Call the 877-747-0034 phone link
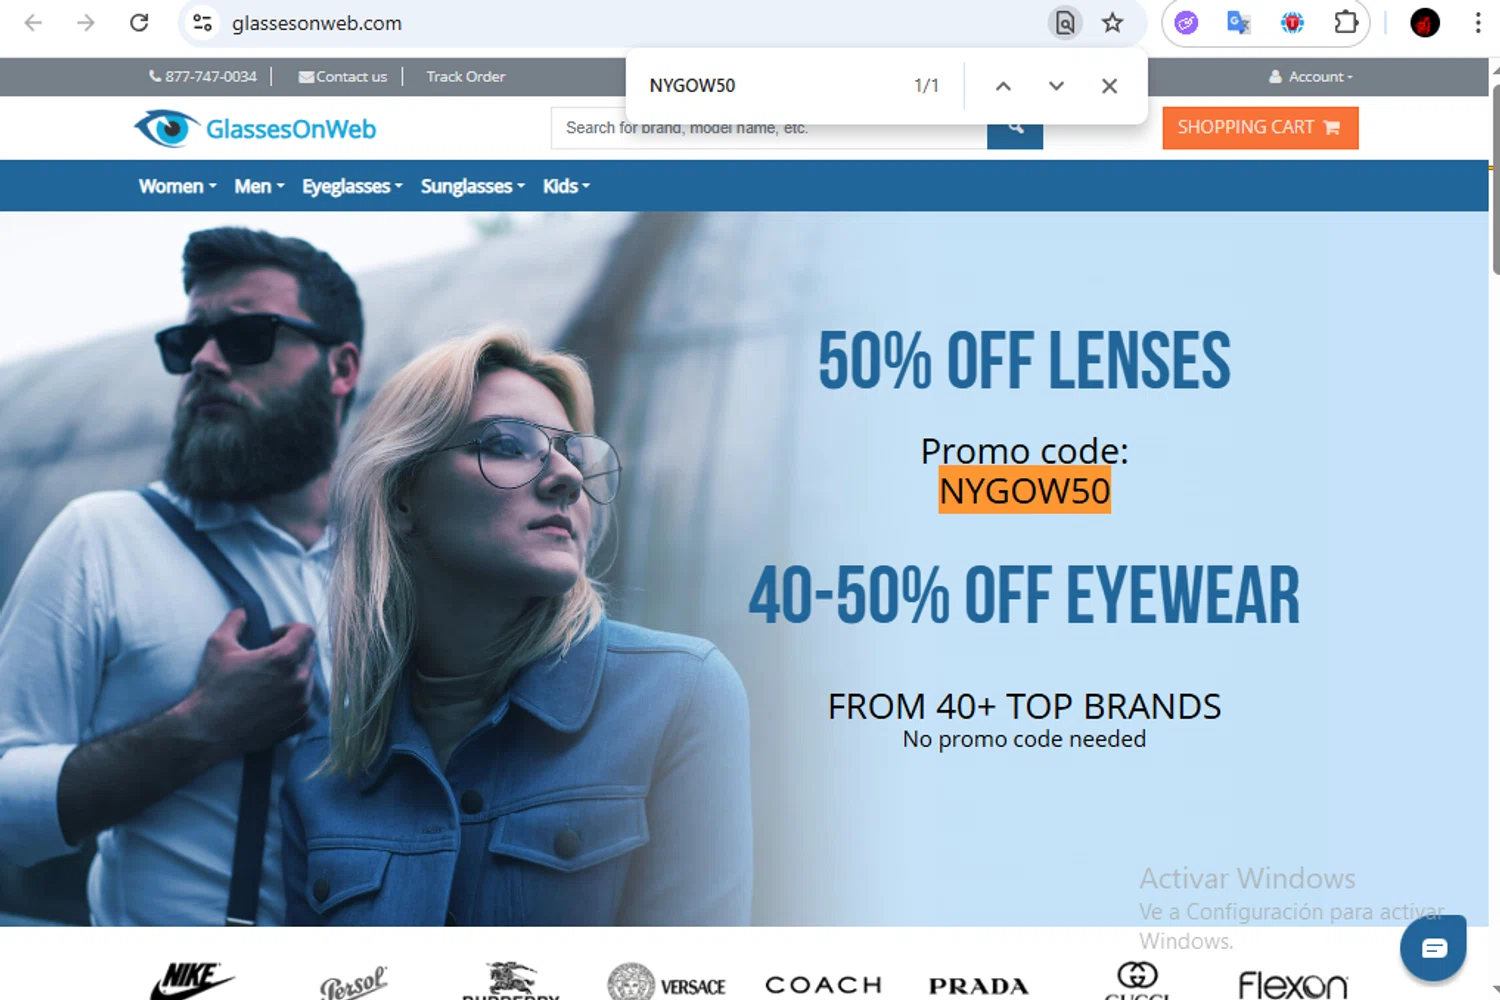 point(203,76)
